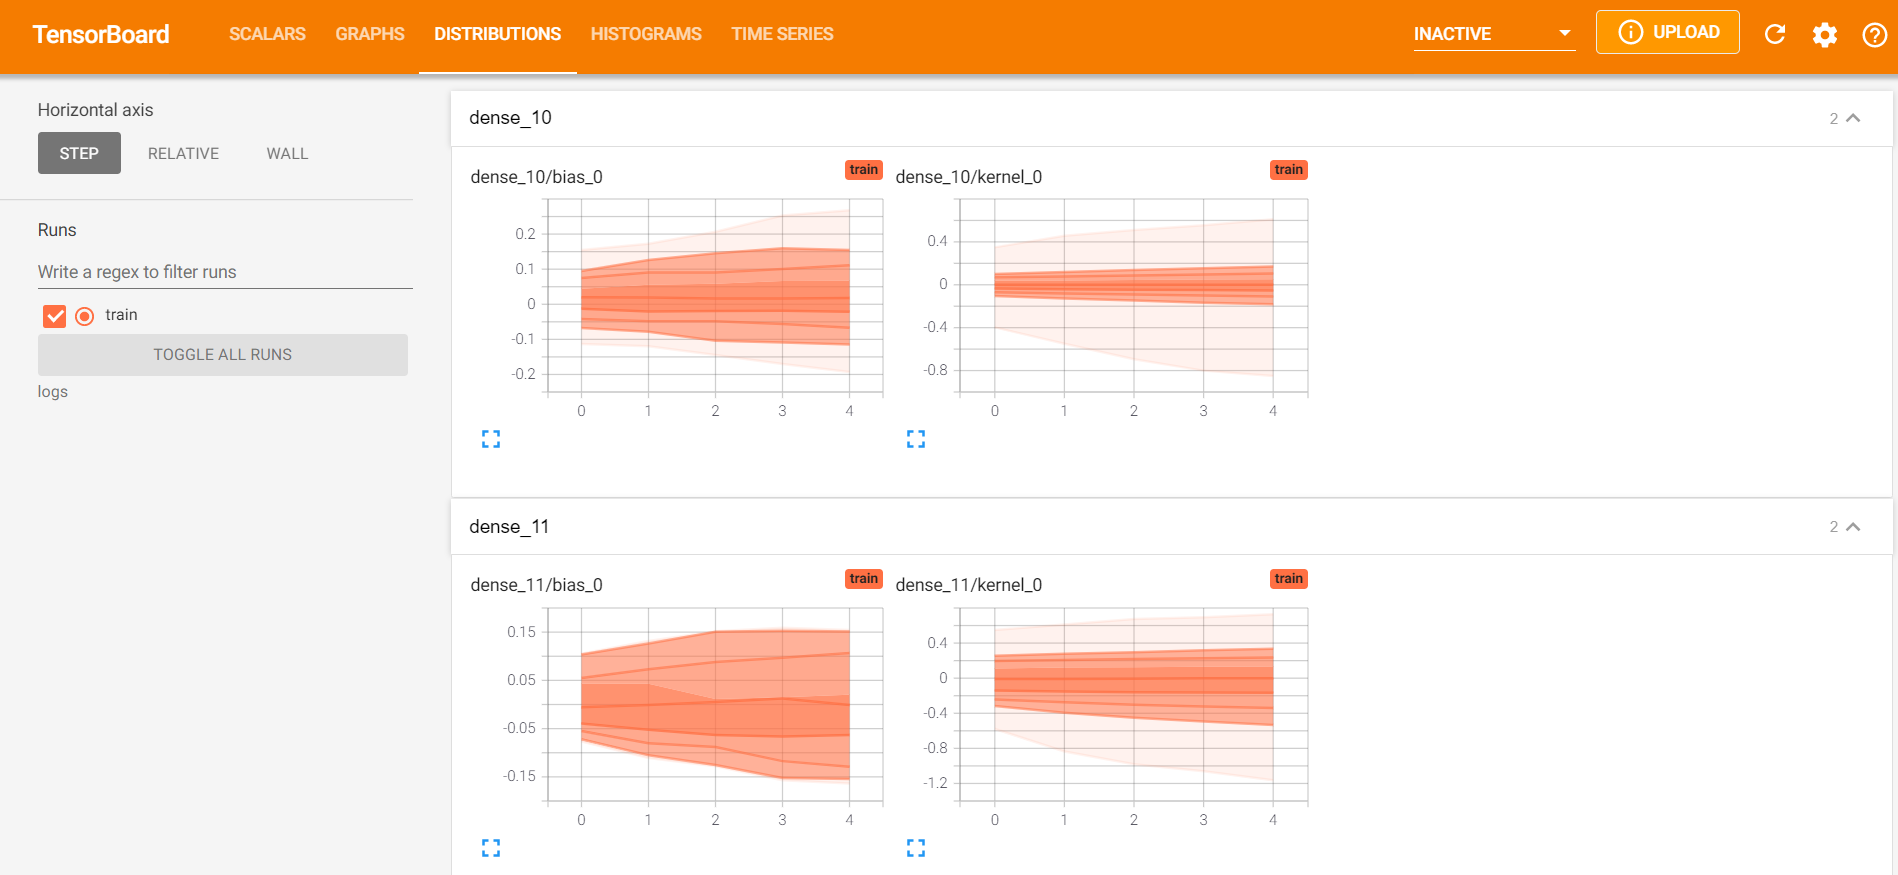
Task: Collapse the dense_10 section
Action: (1852, 118)
